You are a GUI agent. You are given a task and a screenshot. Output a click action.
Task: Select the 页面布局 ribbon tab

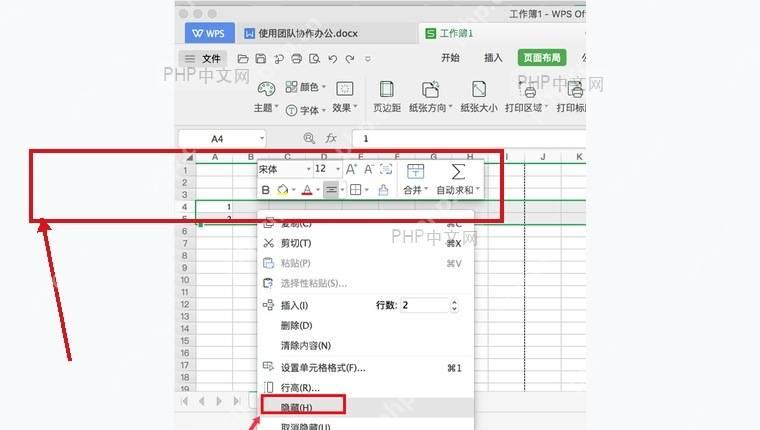click(x=542, y=58)
